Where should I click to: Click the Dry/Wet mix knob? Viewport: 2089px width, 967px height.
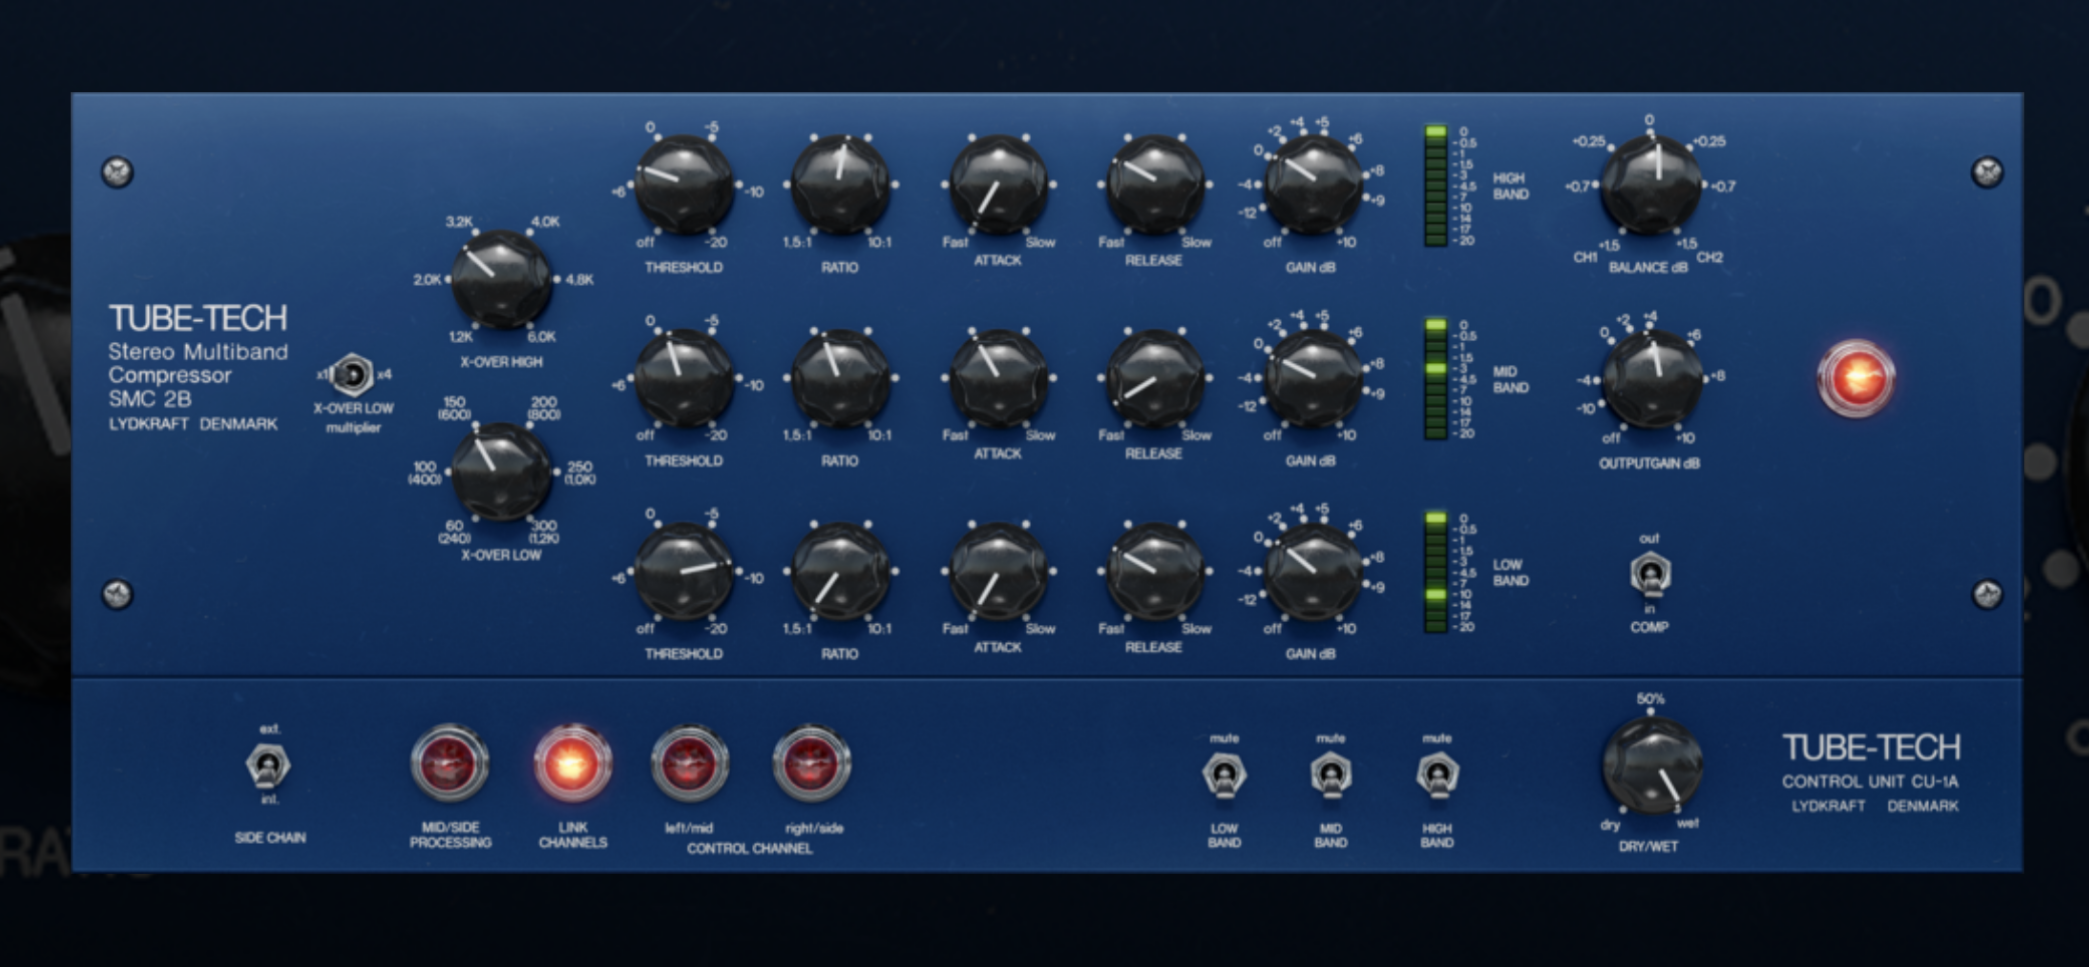(1651, 766)
